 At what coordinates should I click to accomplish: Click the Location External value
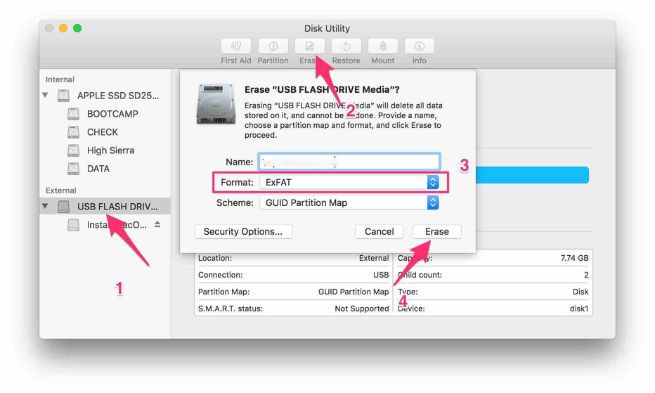374,258
